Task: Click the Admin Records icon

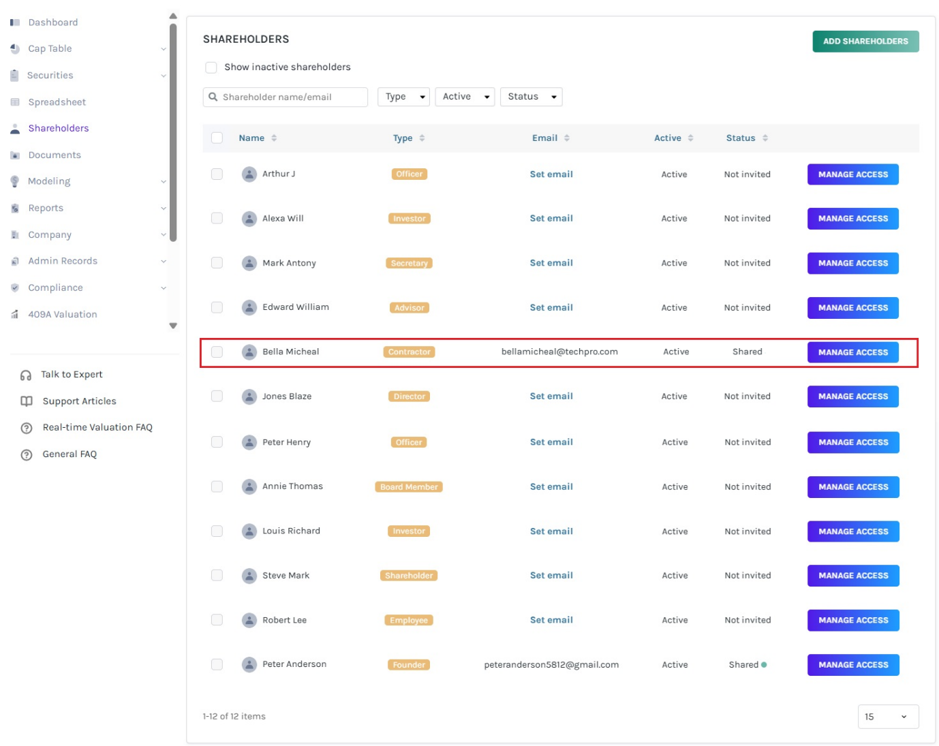Action: pyautogui.click(x=15, y=261)
